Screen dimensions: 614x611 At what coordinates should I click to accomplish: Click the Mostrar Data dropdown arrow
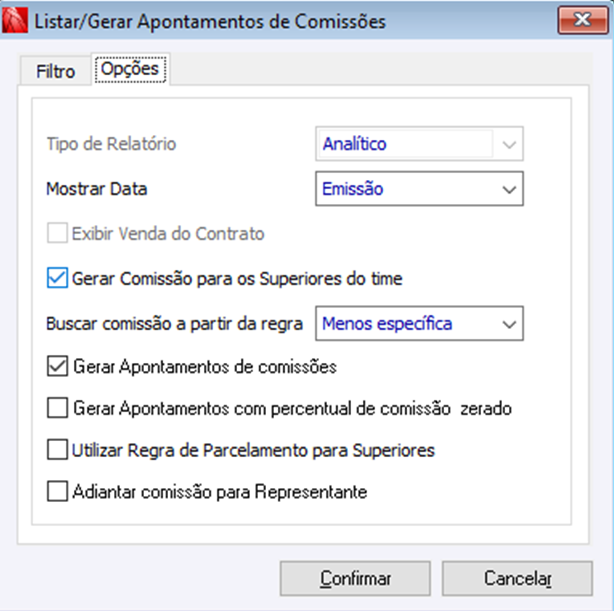(510, 188)
